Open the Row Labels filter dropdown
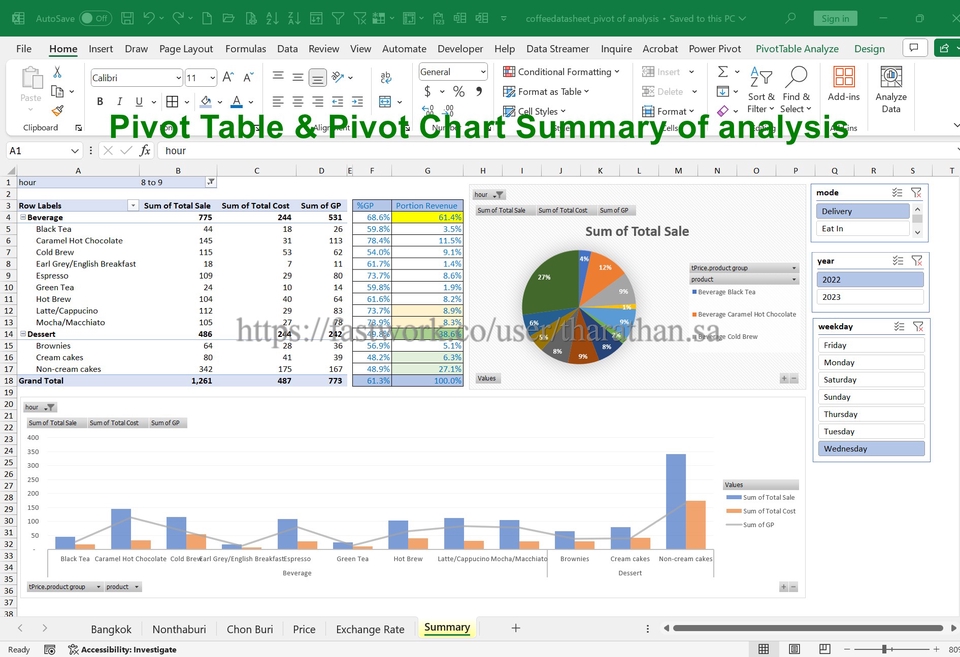The height and width of the screenshot is (657, 960). [x=133, y=205]
